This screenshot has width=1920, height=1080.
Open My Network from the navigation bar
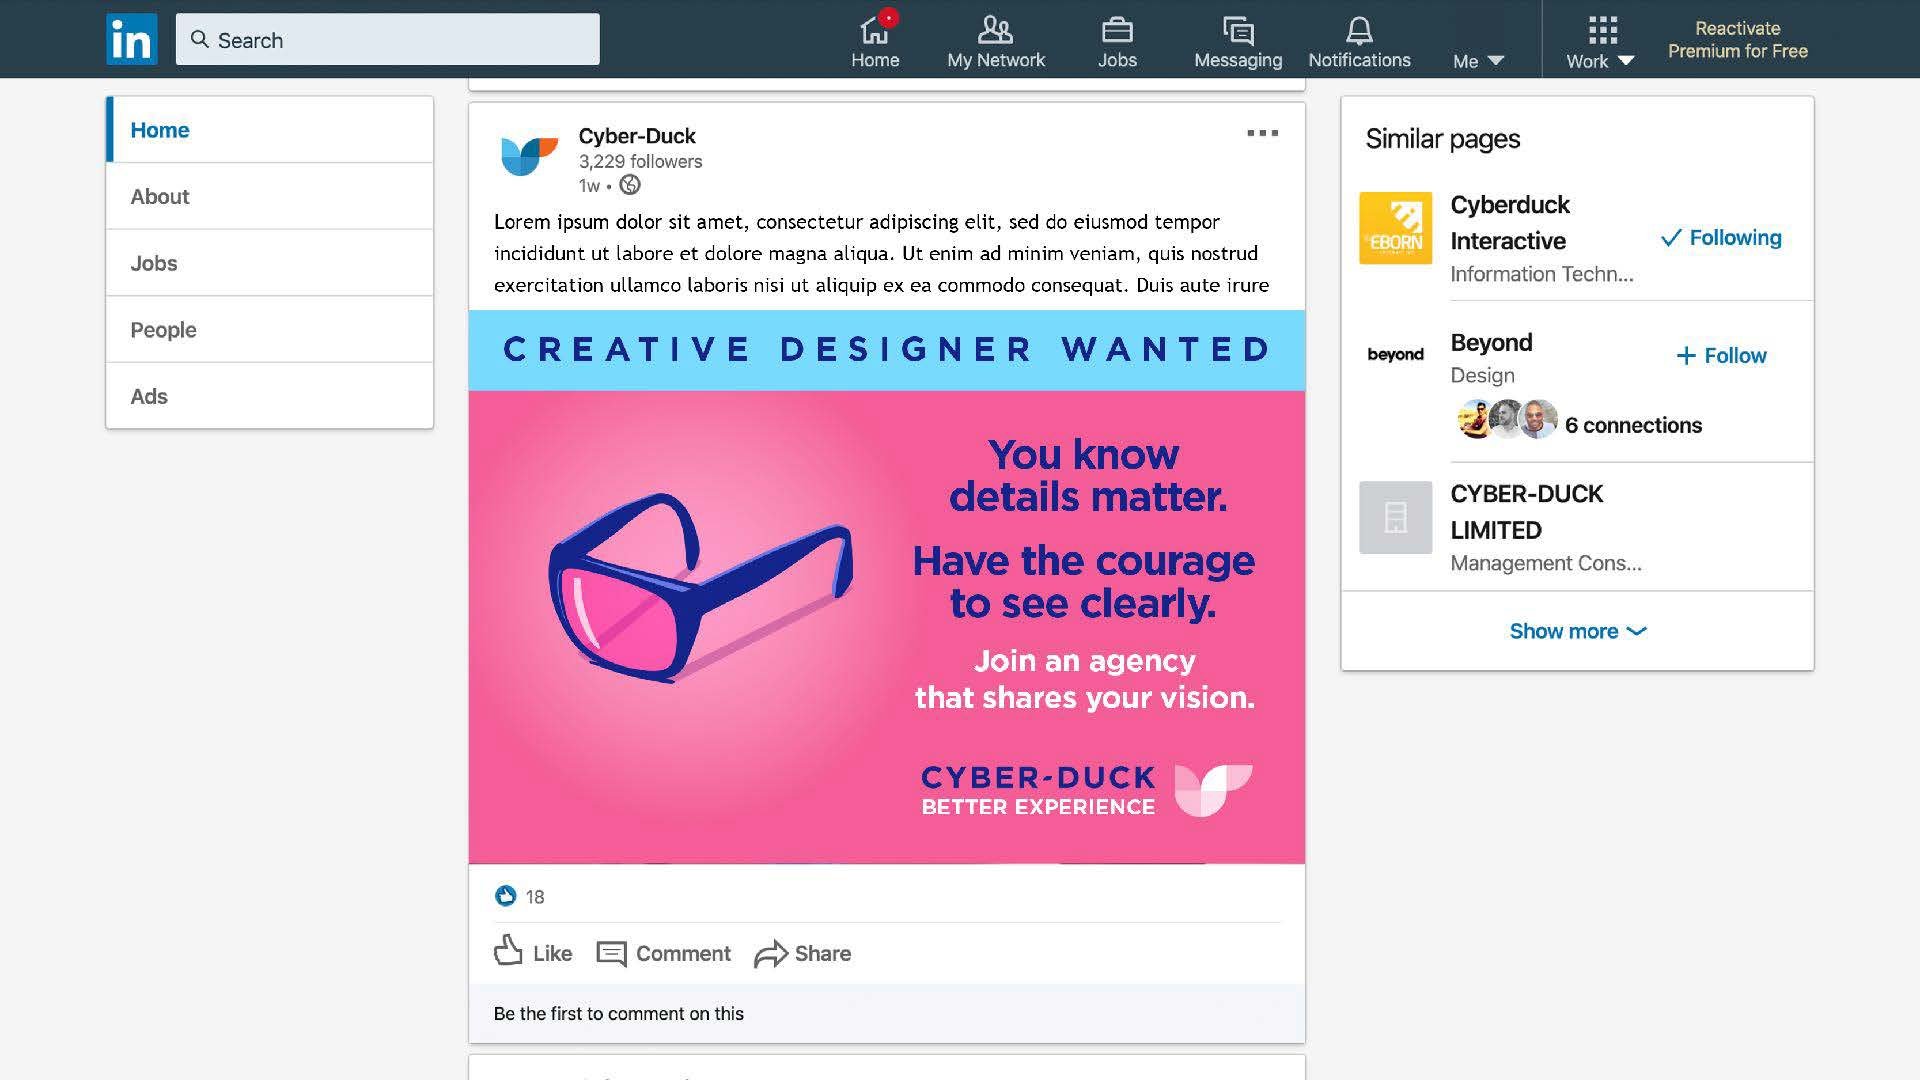tap(996, 41)
